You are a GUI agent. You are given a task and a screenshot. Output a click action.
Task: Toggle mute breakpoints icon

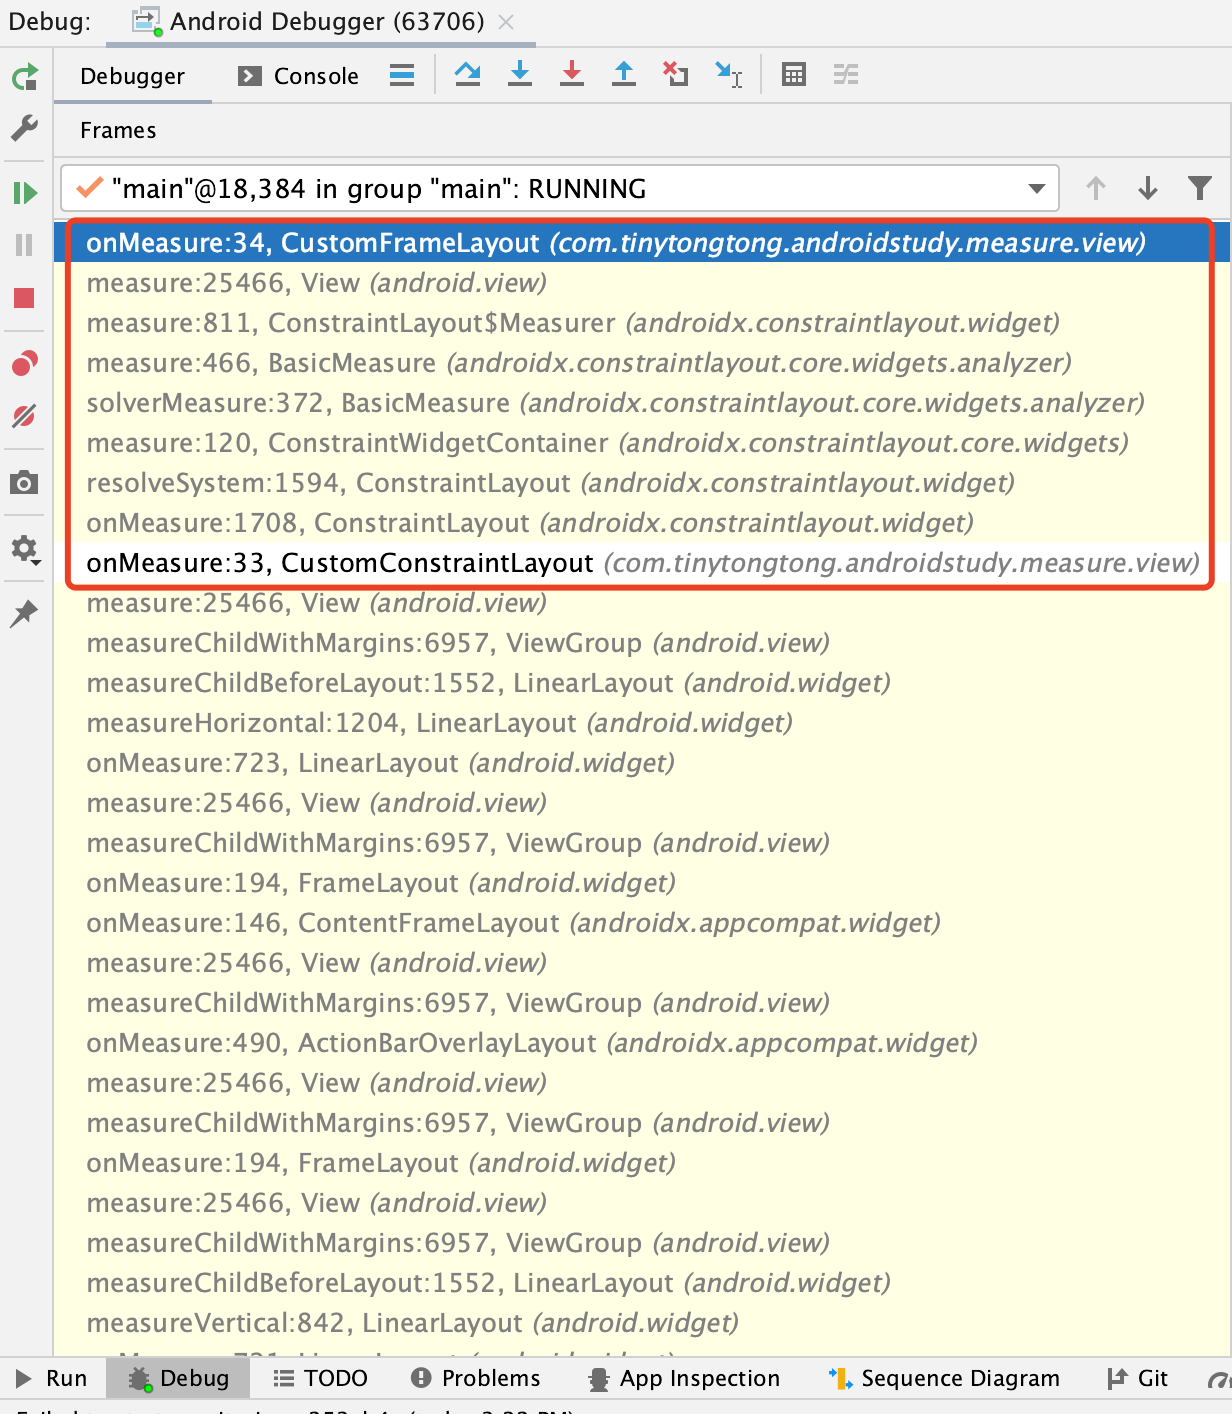[25, 416]
